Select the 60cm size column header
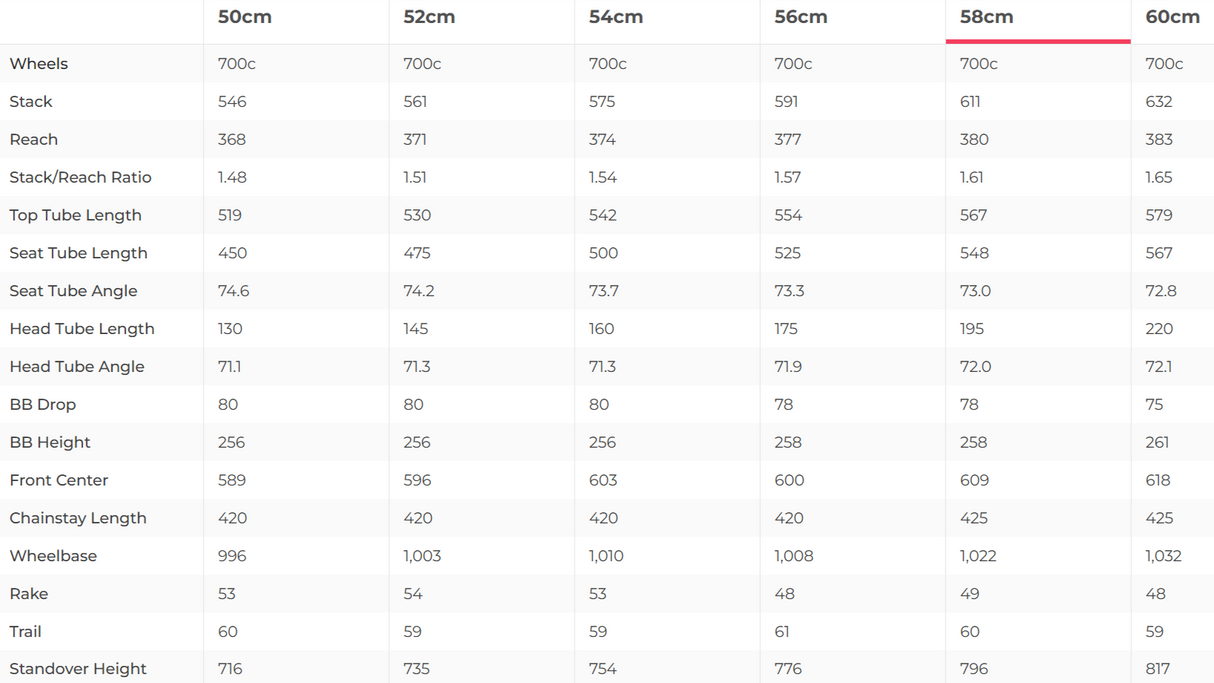Image resolution: width=1214 pixels, height=683 pixels. (x=1172, y=17)
